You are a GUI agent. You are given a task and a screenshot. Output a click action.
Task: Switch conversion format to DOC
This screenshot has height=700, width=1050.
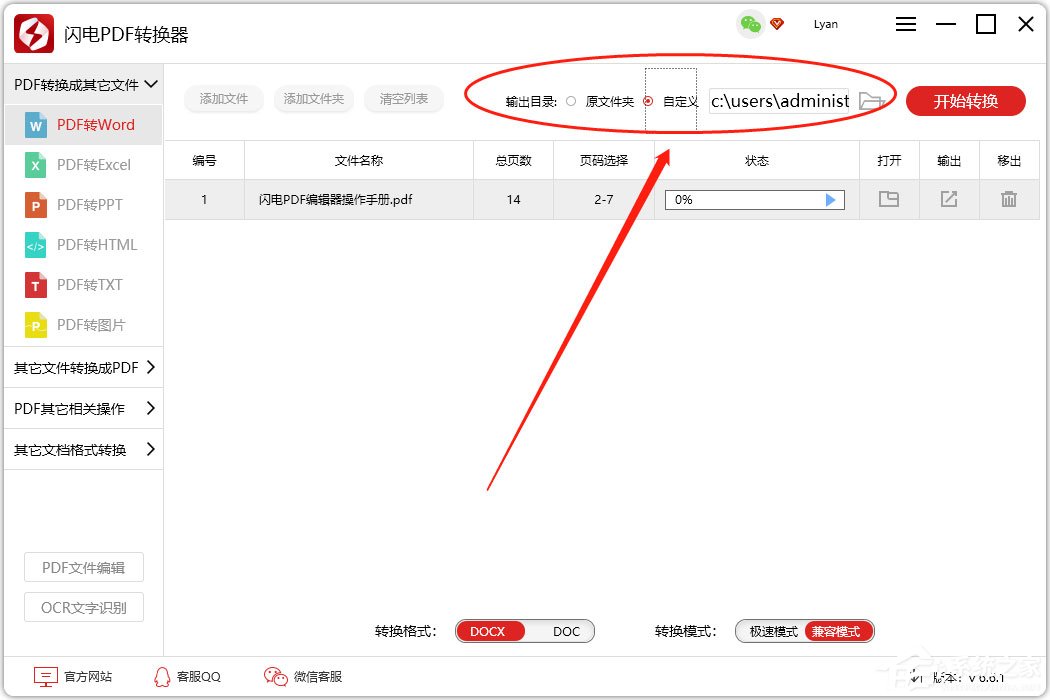566,631
